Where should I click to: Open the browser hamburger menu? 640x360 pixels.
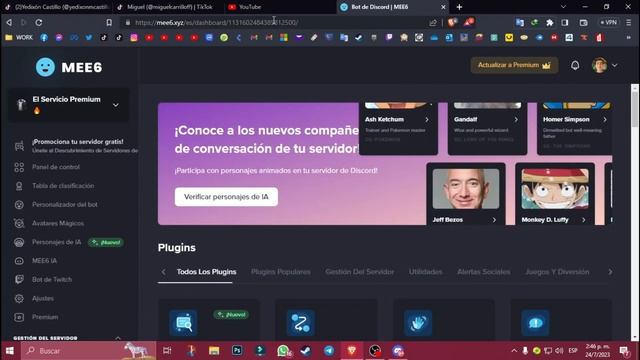629,22
